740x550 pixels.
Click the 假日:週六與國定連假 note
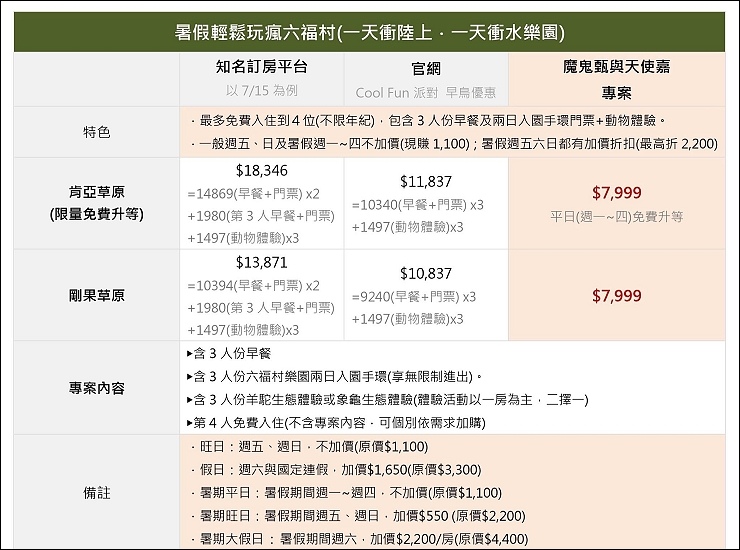[336, 470]
